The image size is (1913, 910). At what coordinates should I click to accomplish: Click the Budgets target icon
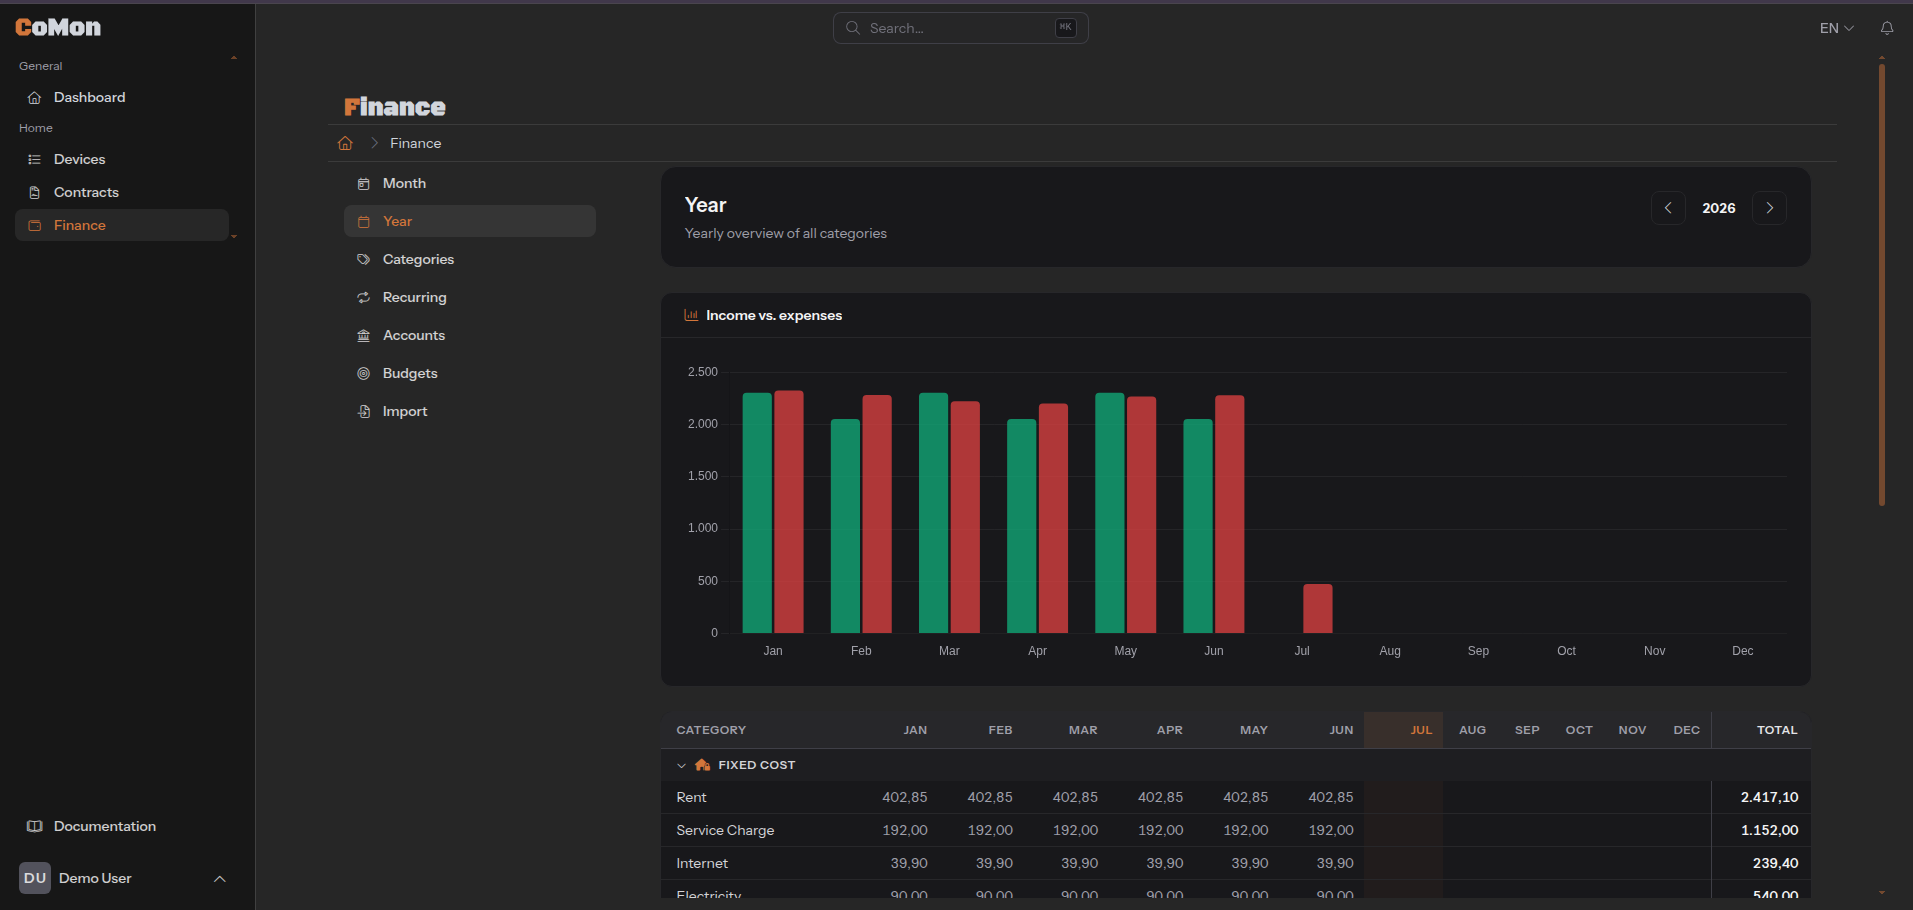click(x=364, y=374)
